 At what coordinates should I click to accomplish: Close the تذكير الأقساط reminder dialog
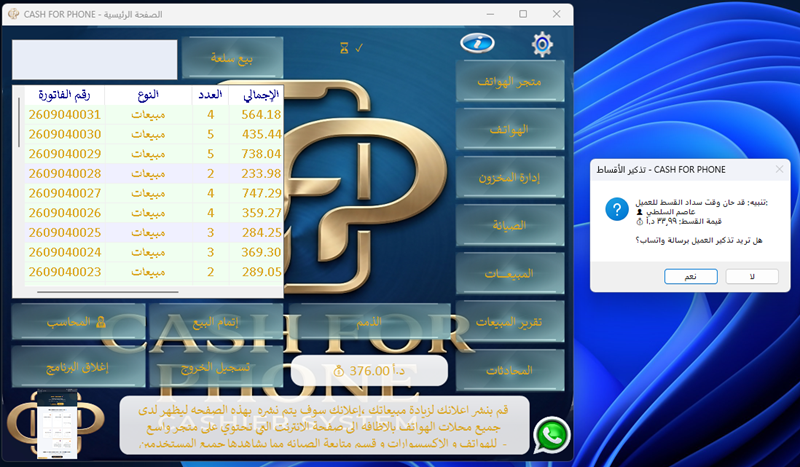779,169
